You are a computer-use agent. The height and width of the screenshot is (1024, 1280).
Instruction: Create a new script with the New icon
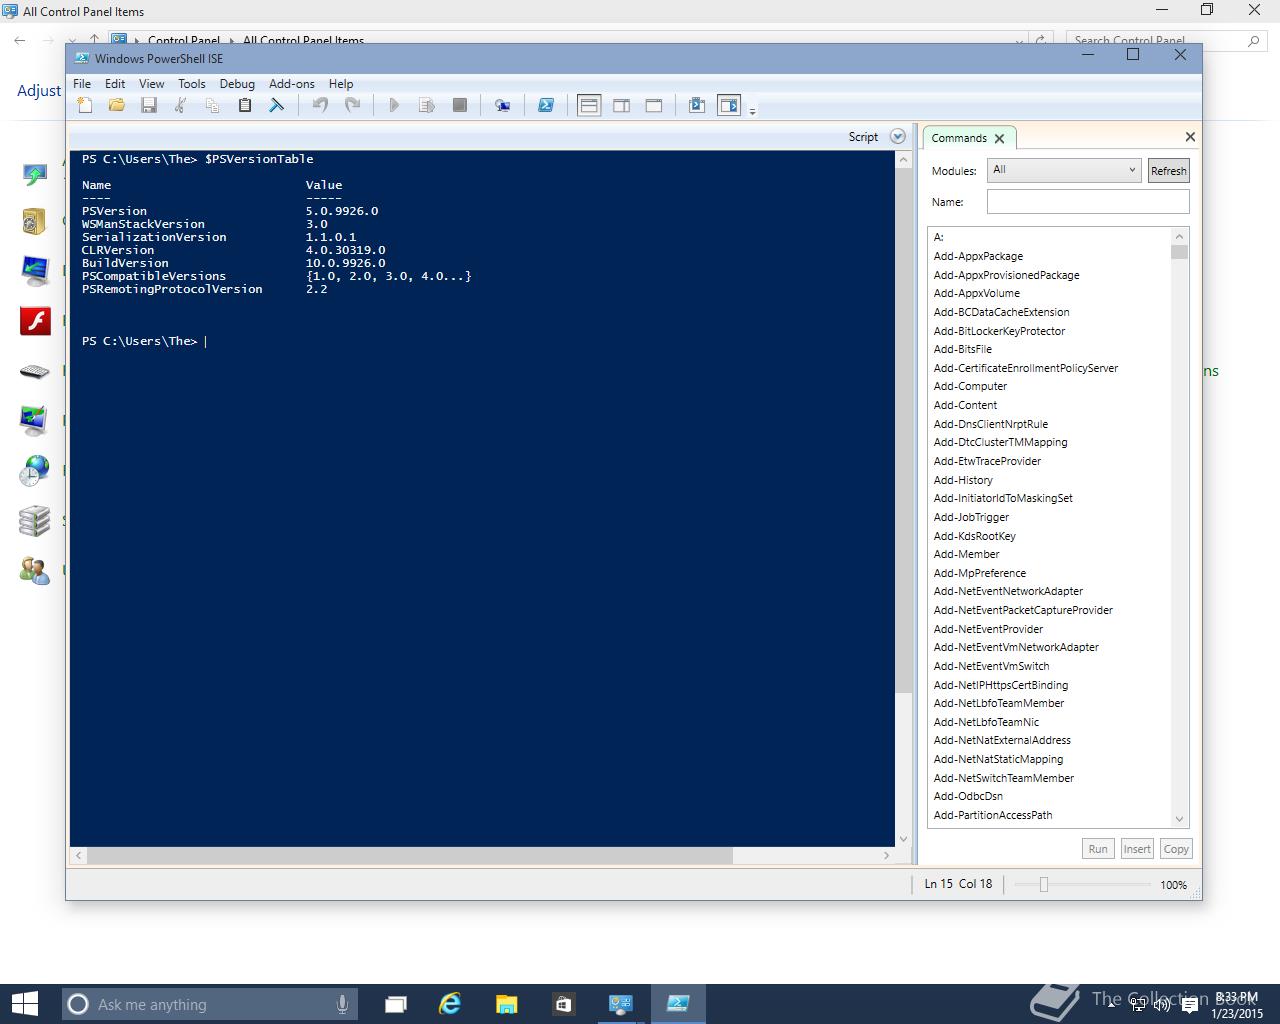click(85, 105)
